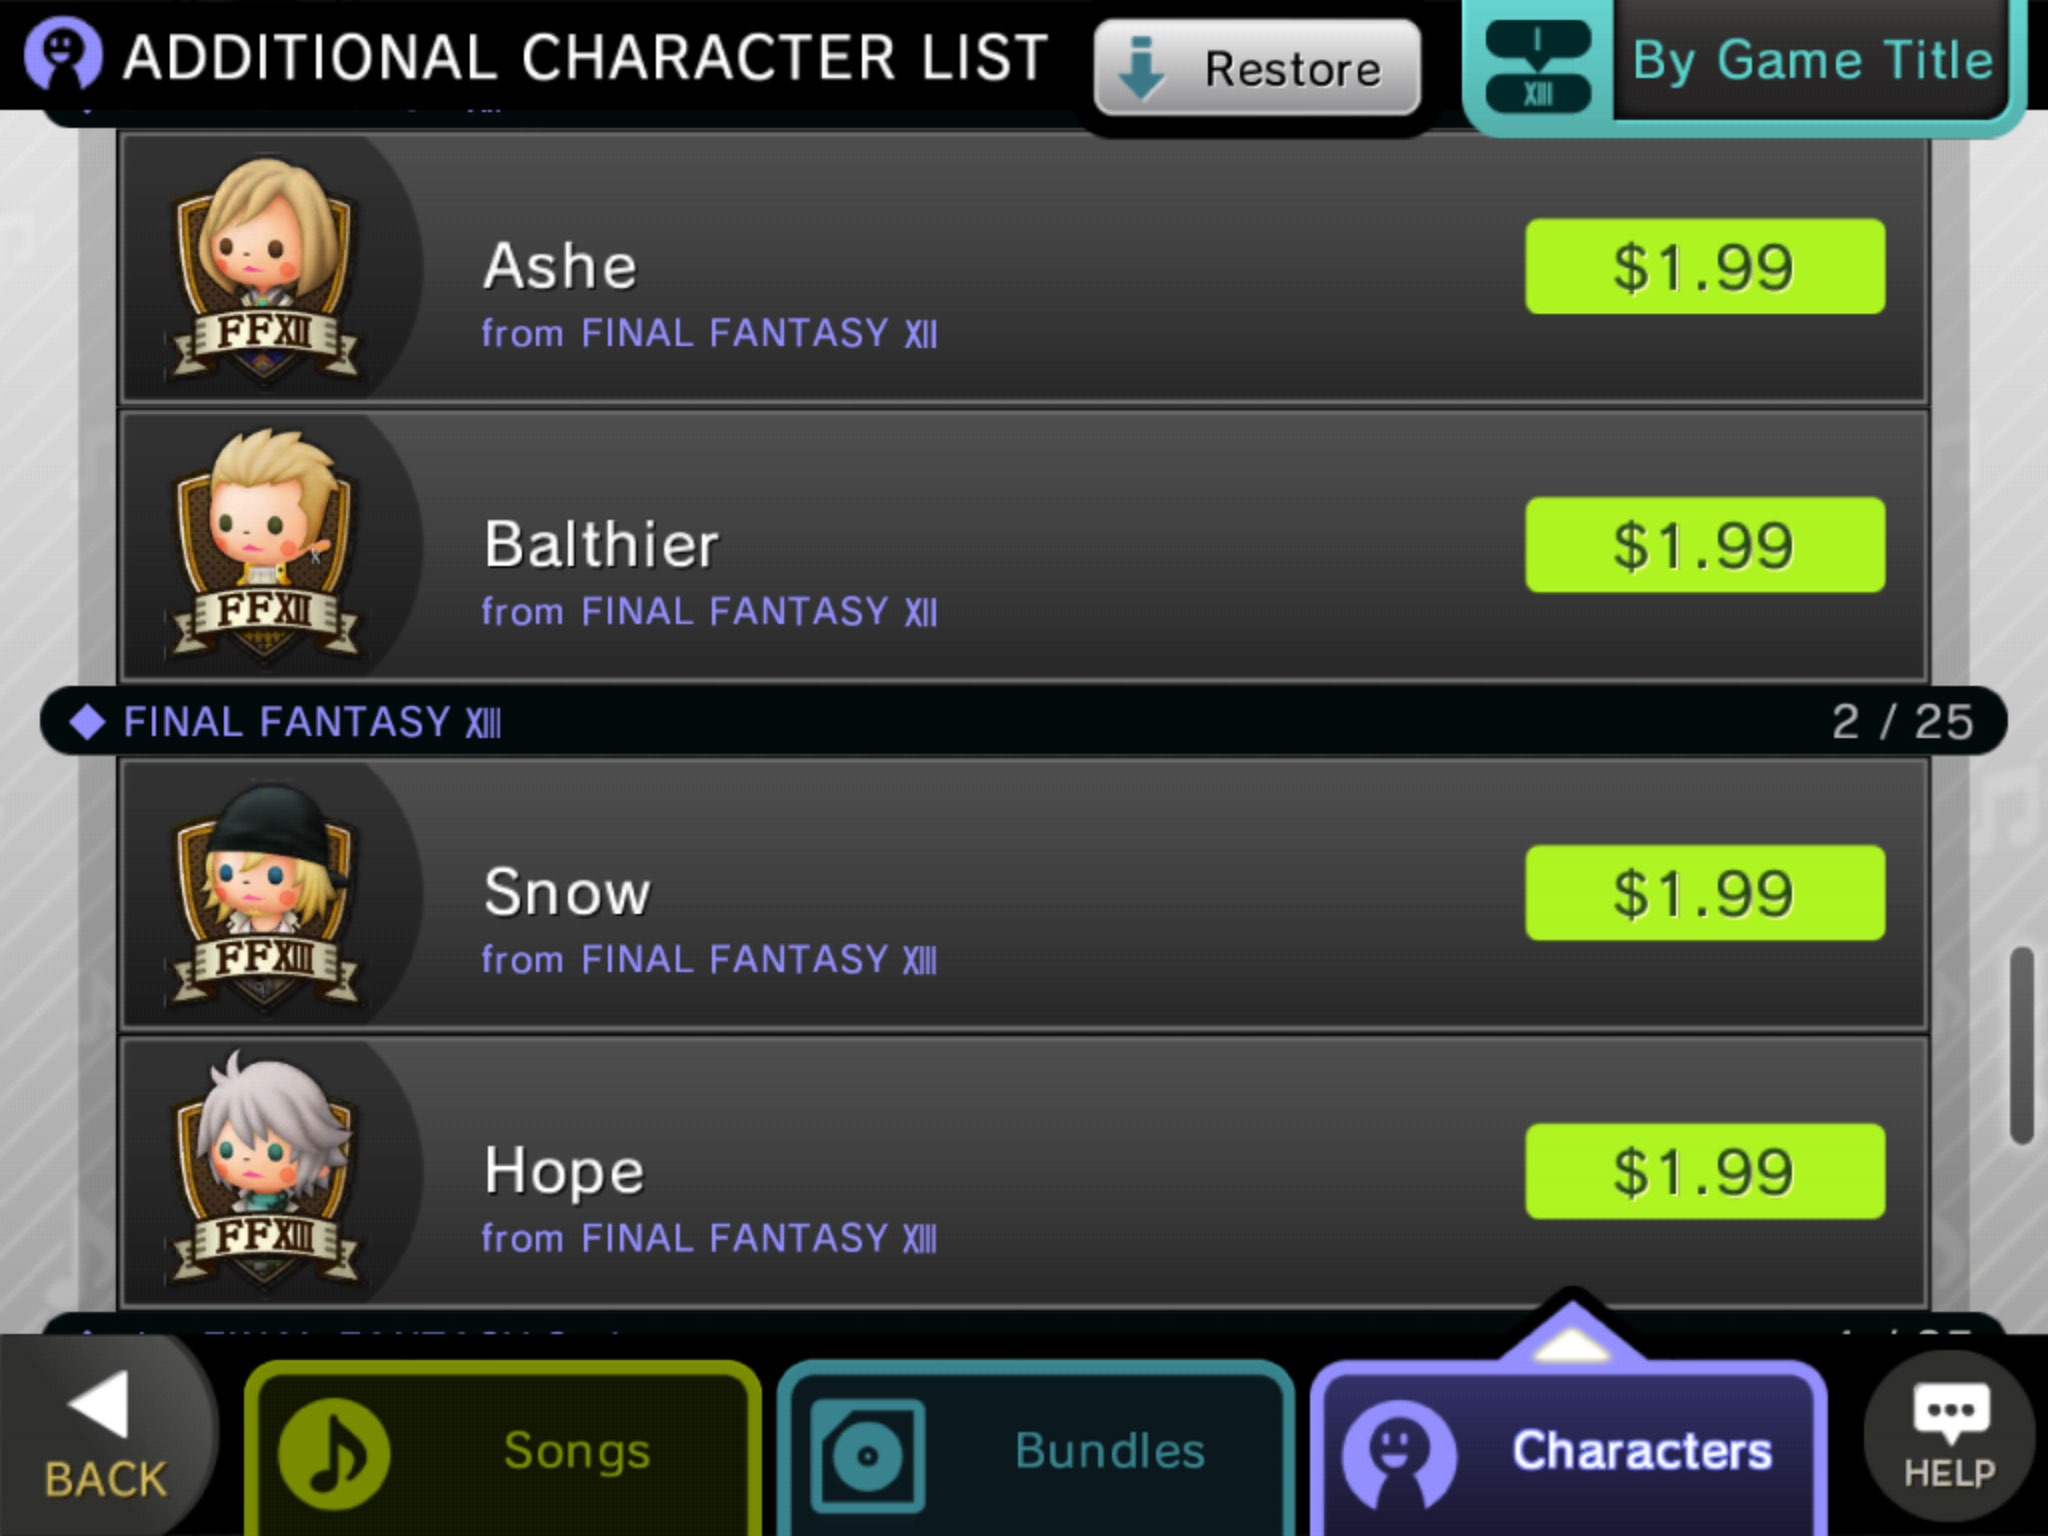The width and height of the screenshot is (2048, 1536).
Task: Buy Ashe for $1.99
Action: (x=1705, y=267)
